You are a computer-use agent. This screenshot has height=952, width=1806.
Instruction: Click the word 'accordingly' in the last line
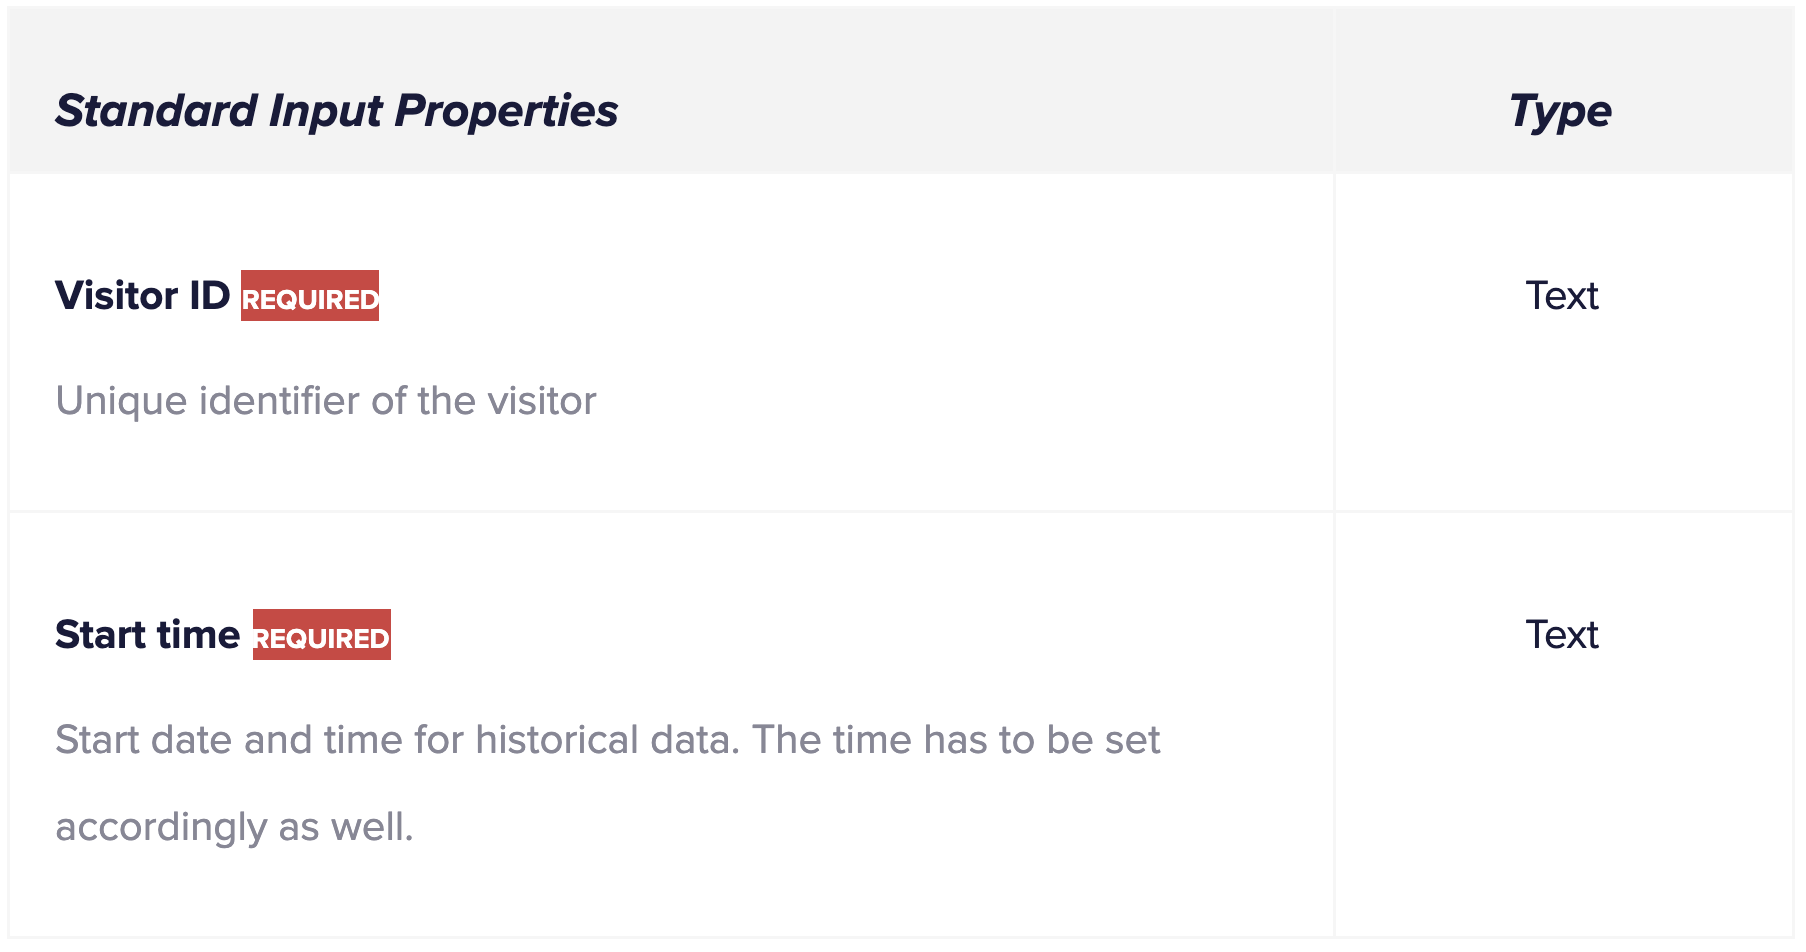tap(161, 828)
